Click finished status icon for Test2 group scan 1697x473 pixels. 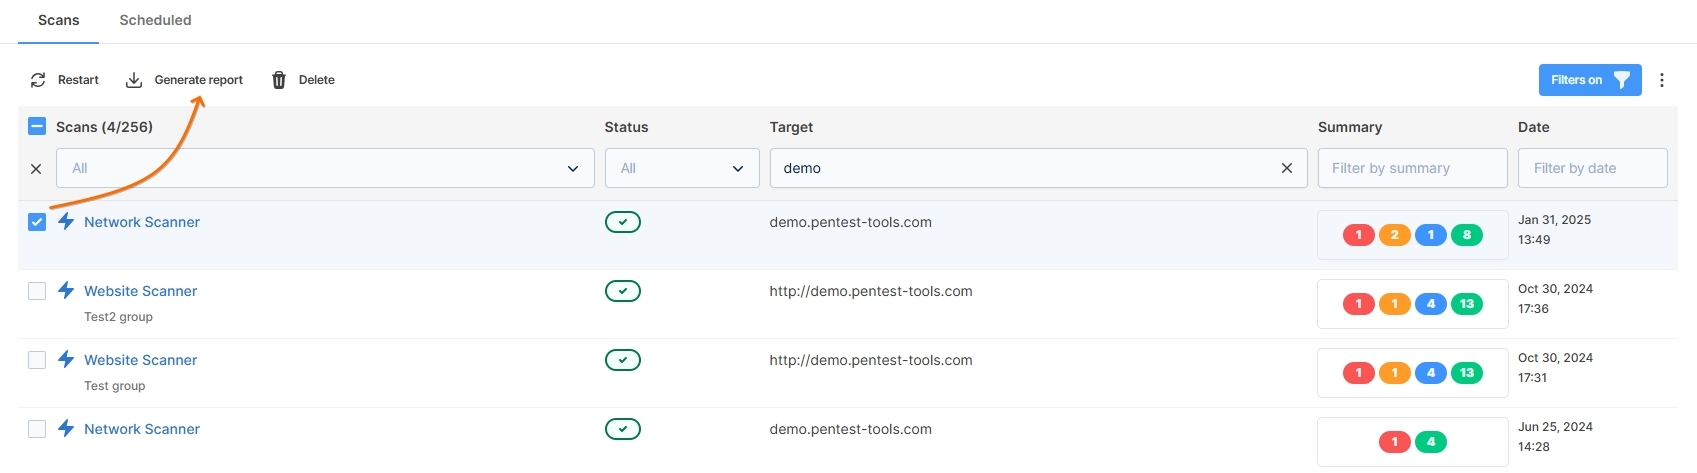(x=623, y=291)
